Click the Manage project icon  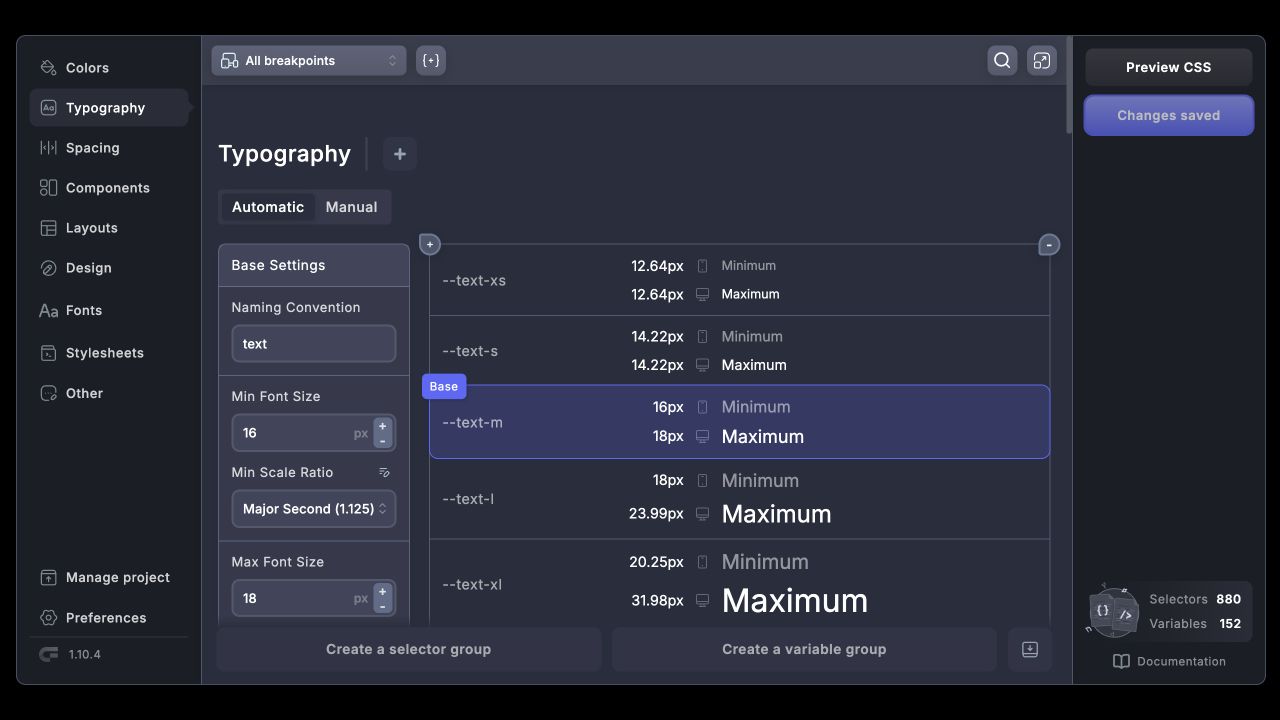pyautogui.click(x=48, y=578)
